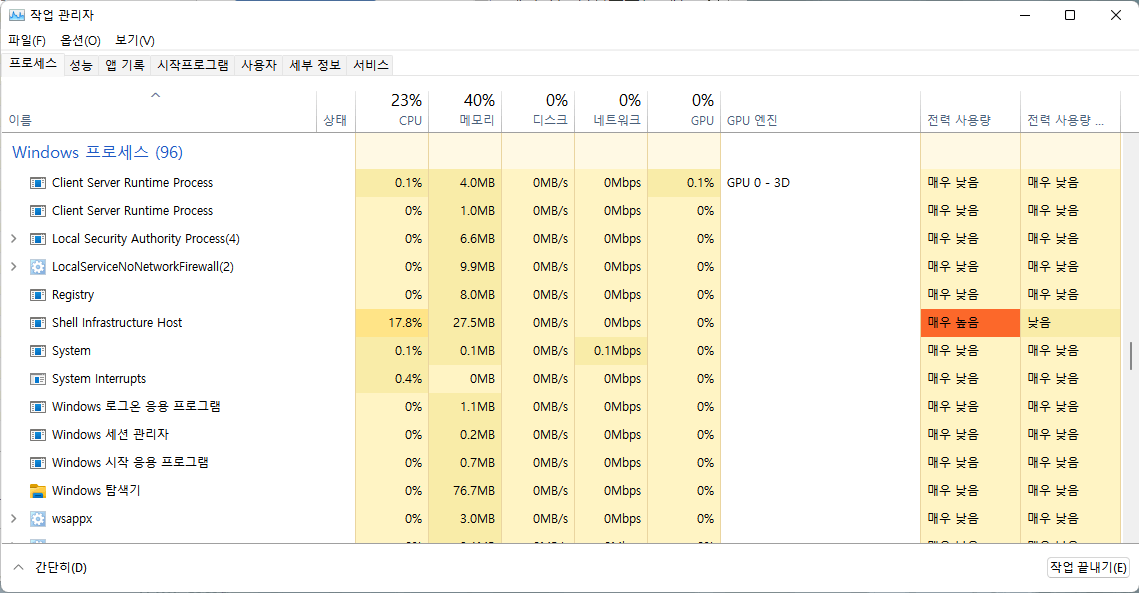Viewport: 1139px width, 593px height.
Task: Switch to the 성능 tab
Action: coord(81,65)
